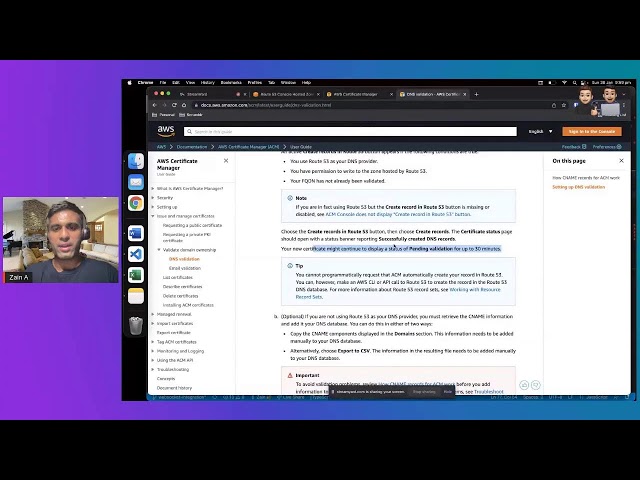Screen dimensions: 640x480
Task: Close the On this page panel
Action: click(x=621, y=161)
